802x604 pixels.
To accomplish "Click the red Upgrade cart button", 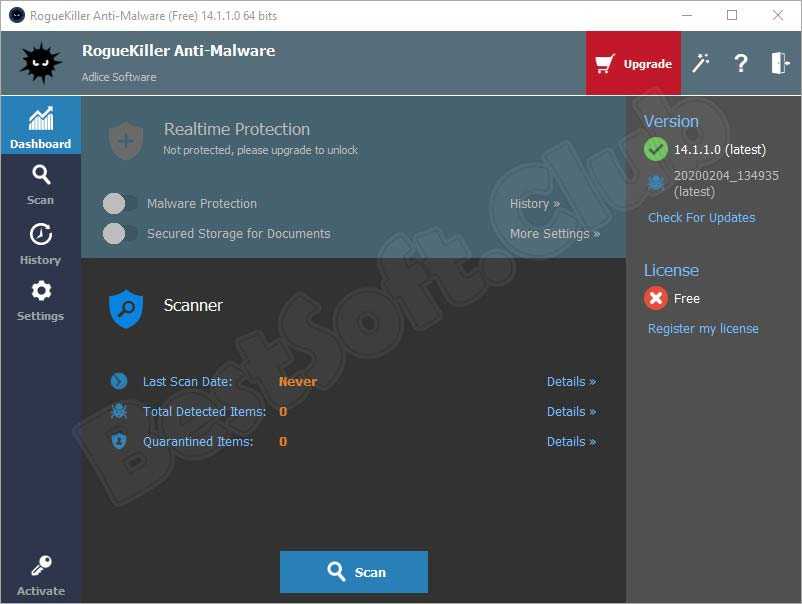I will pyautogui.click(x=633, y=63).
